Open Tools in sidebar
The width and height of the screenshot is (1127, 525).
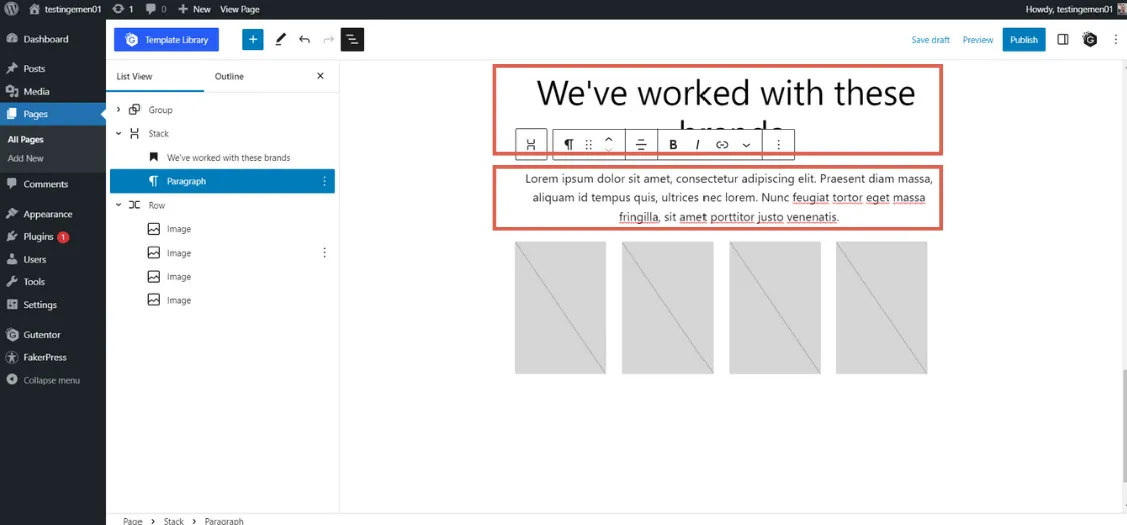point(52,282)
